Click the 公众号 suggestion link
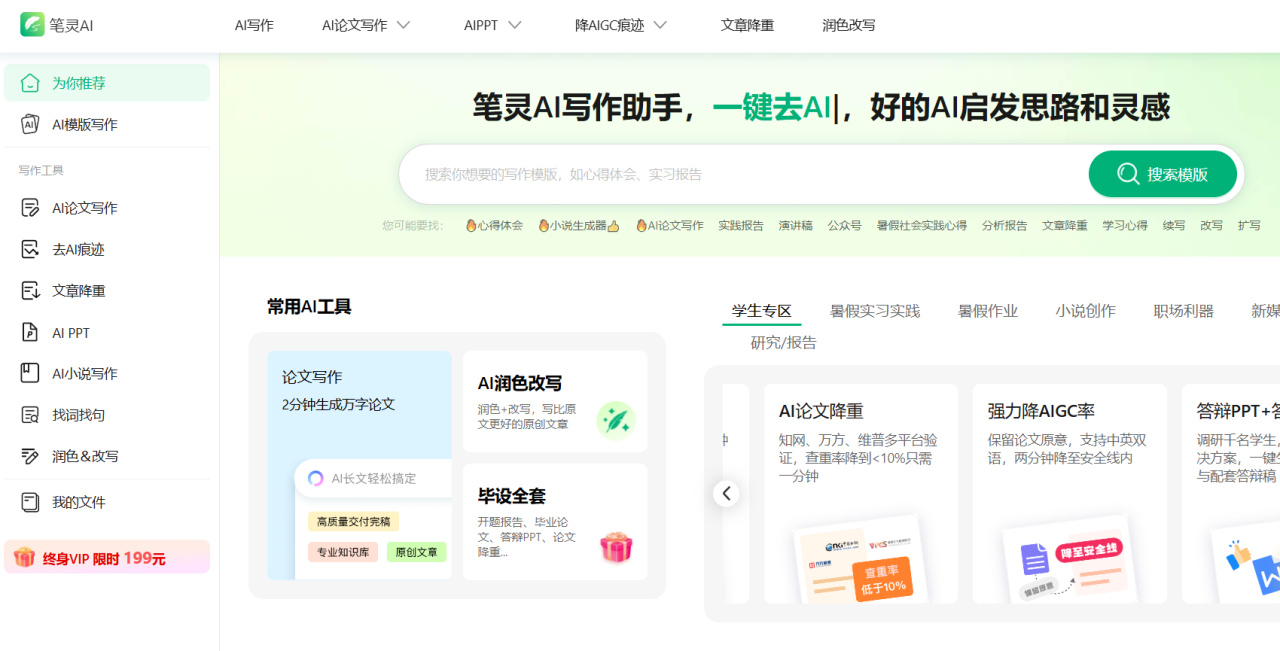1280x651 pixels. point(845,226)
